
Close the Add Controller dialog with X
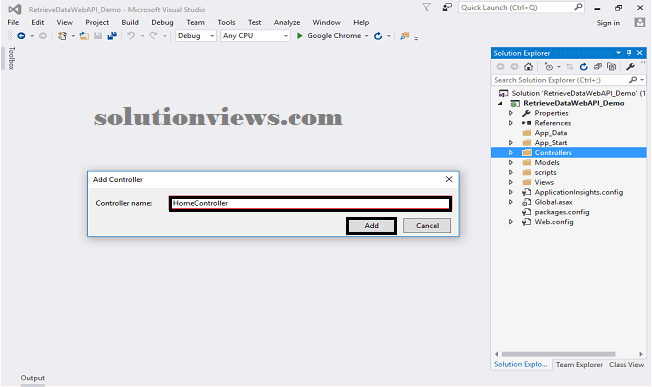click(449, 179)
